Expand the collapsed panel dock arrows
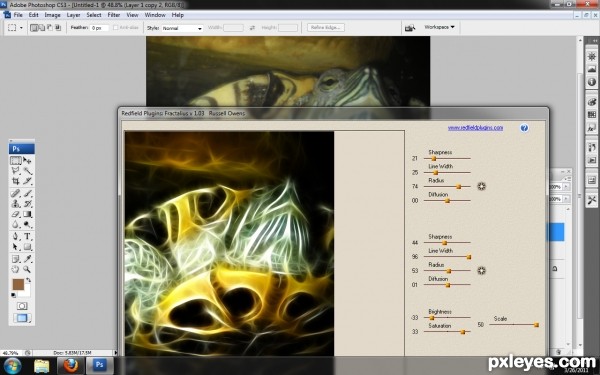This screenshot has height=375, width=600. click(x=595, y=41)
